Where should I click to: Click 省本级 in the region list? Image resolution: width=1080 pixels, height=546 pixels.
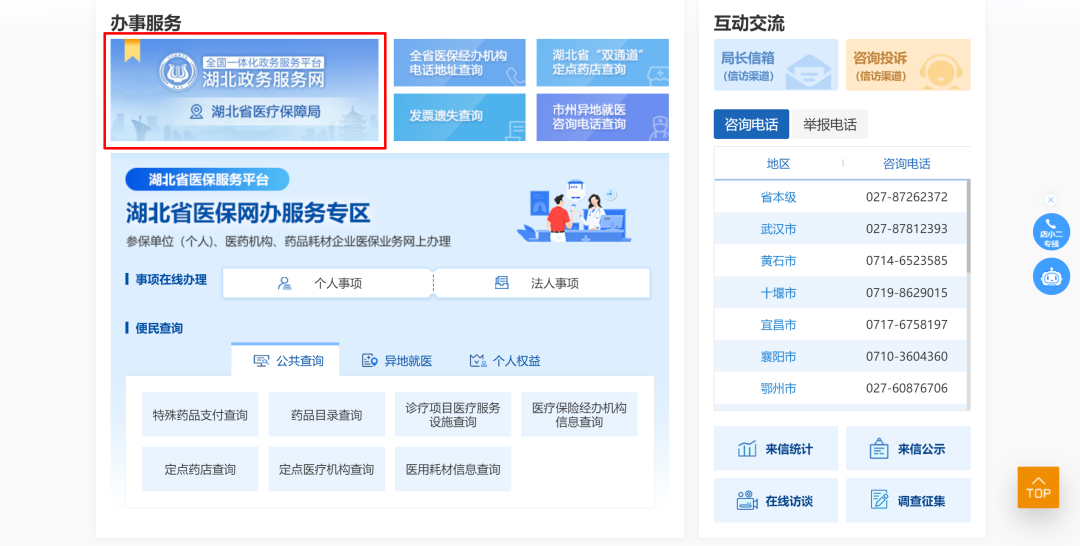pyautogui.click(x=778, y=197)
